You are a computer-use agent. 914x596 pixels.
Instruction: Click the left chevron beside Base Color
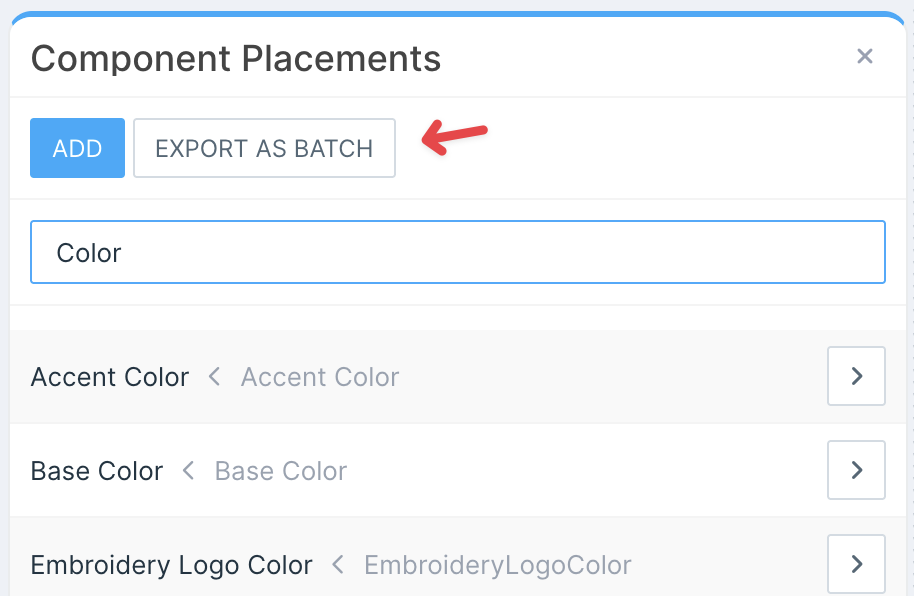[188, 471]
